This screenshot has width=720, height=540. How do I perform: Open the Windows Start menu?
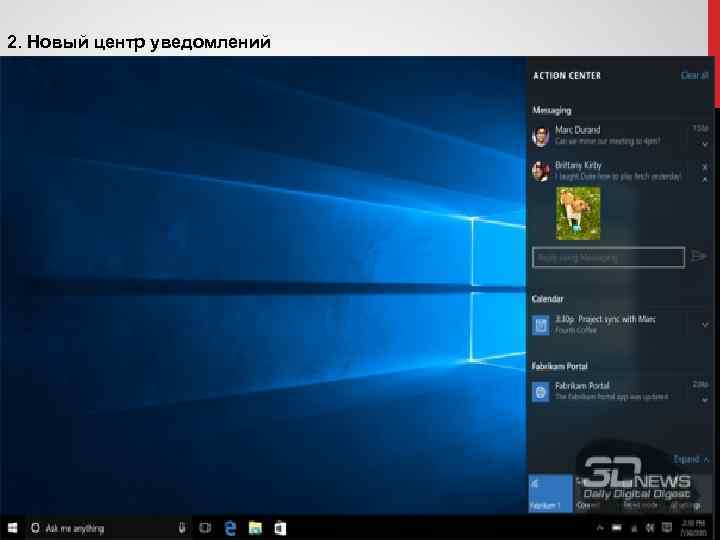pos(12,528)
